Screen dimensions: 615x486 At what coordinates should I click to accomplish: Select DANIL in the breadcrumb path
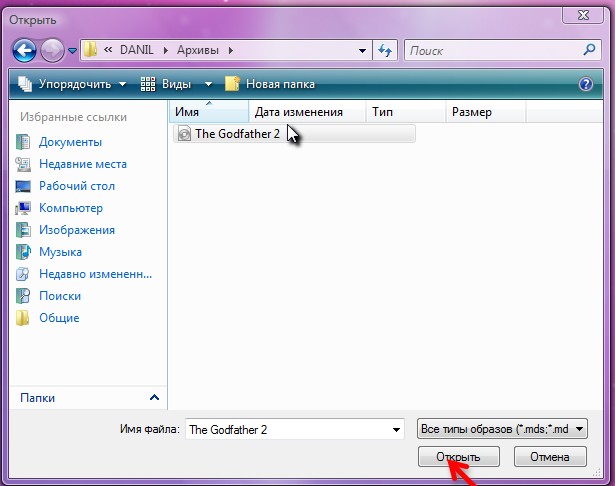[x=136, y=50]
